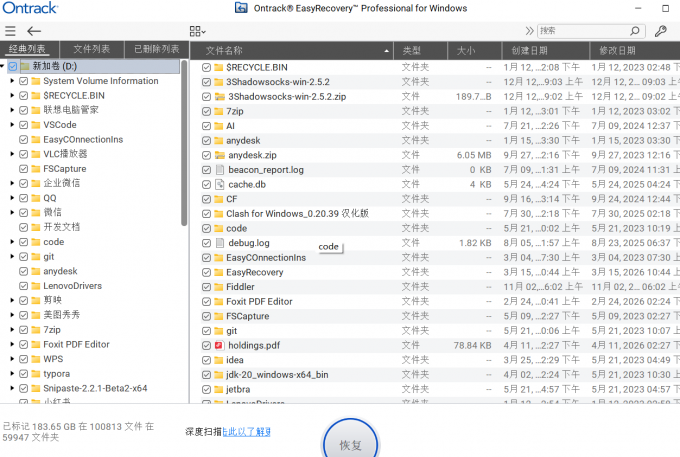Viewport: 680px width, 457px height.
Task: Expand the Snipaste-2.2.1-Beta2-x64 tree node
Action: point(12,388)
